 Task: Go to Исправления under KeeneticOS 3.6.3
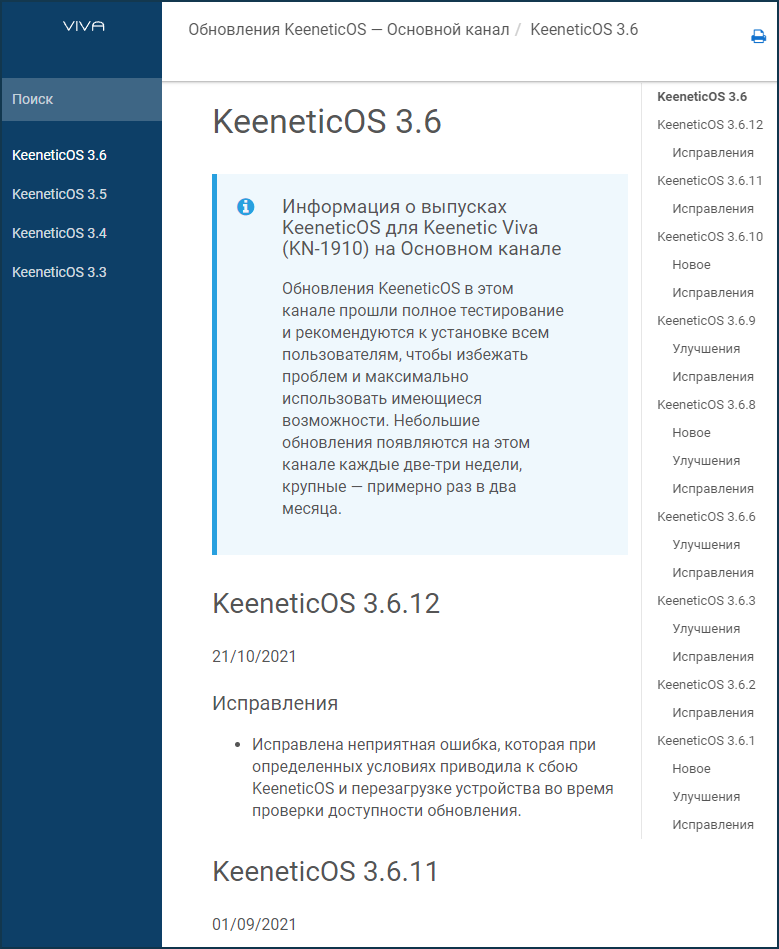[x=713, y=657]
